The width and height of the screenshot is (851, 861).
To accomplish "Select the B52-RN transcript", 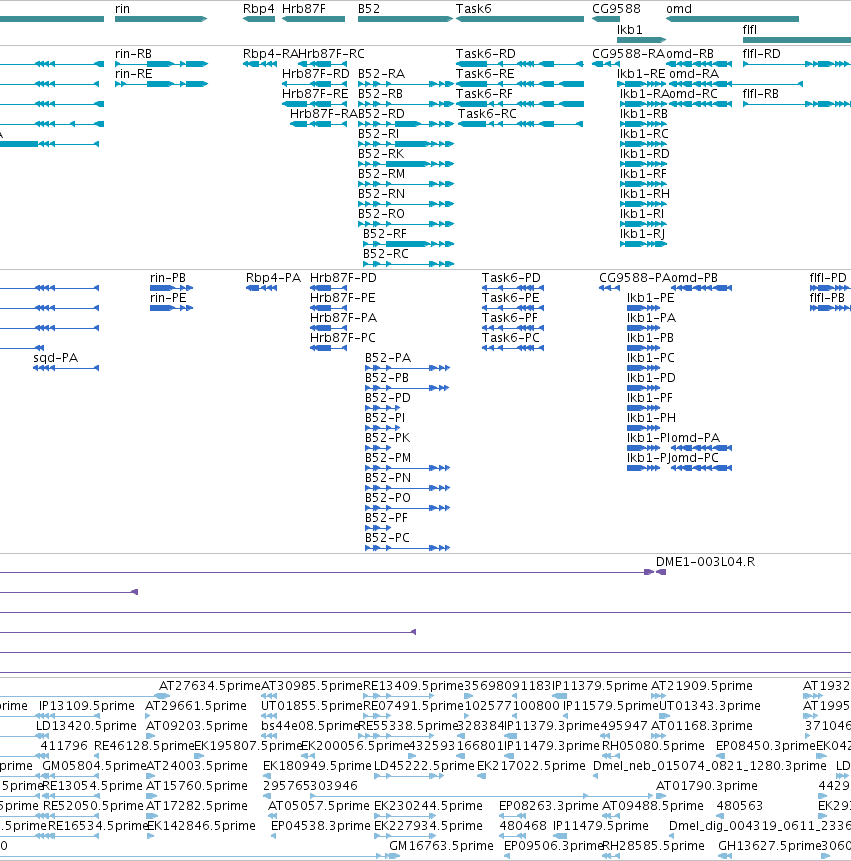I will (x=406, y=204).
